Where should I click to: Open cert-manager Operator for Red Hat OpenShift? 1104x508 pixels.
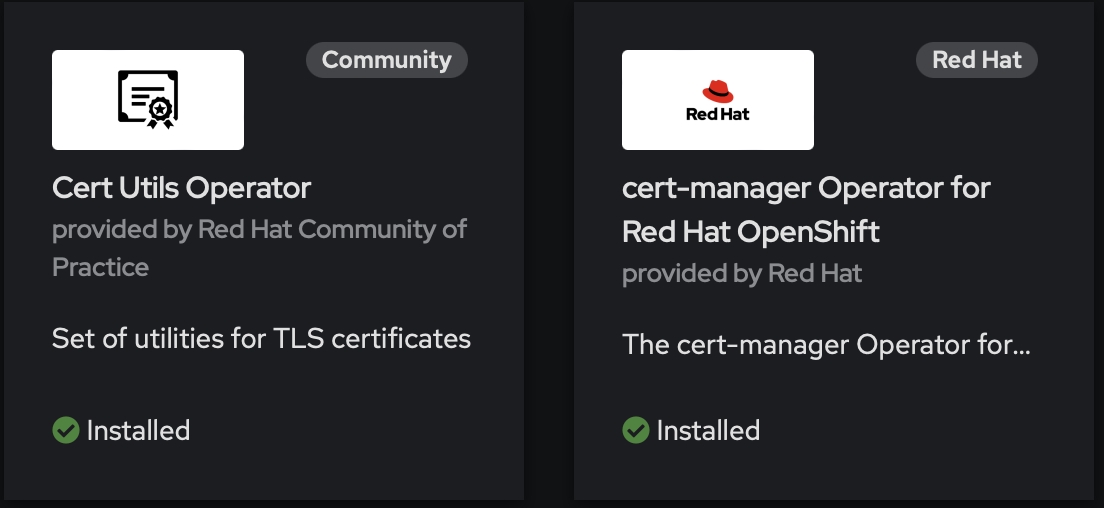pyautogui.click(x=806, y=188)
